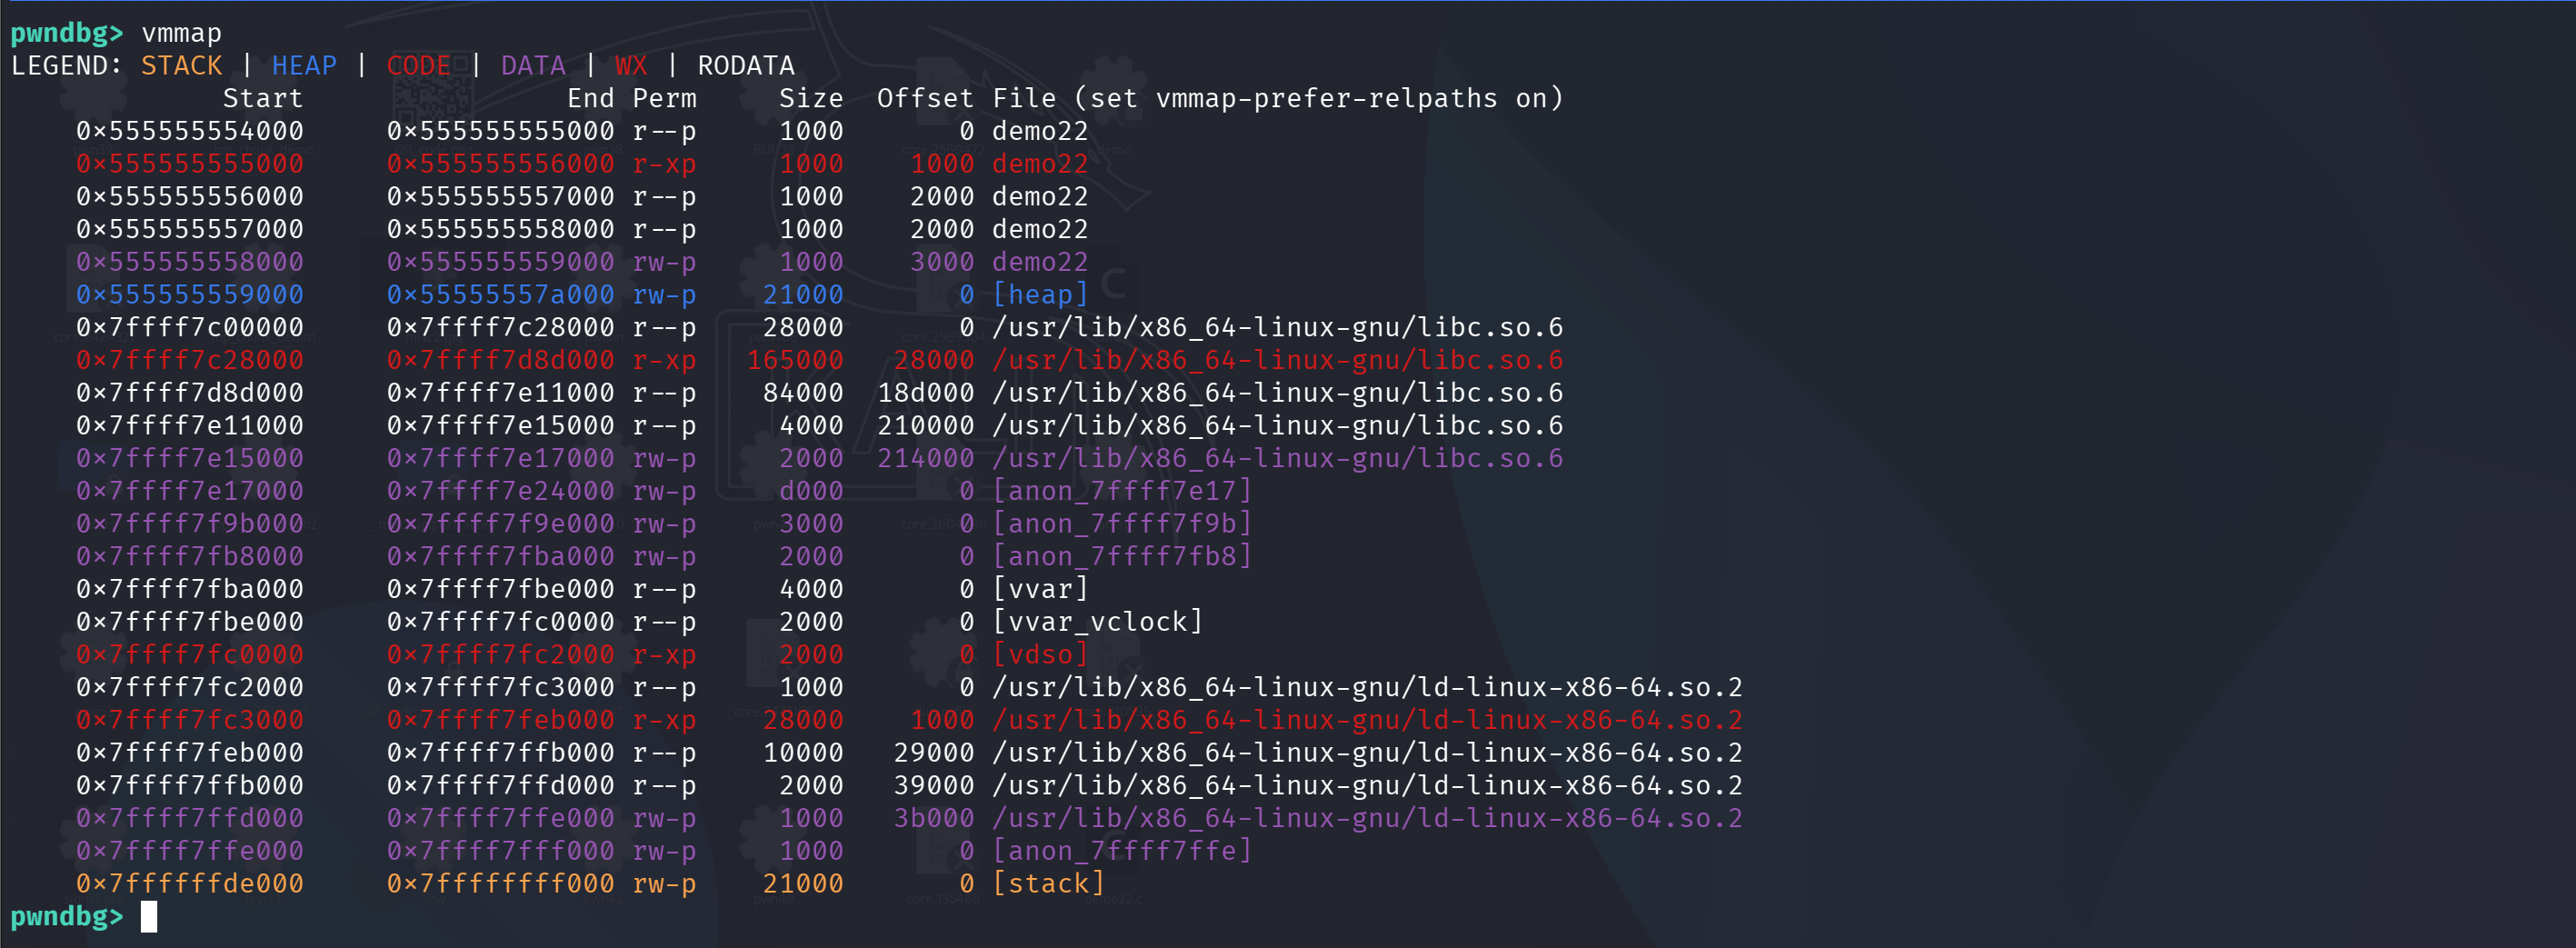The height and width of the screenshot is (948, 2576).
Task: Click the purple DATA legend label
Action: [533, 66]
